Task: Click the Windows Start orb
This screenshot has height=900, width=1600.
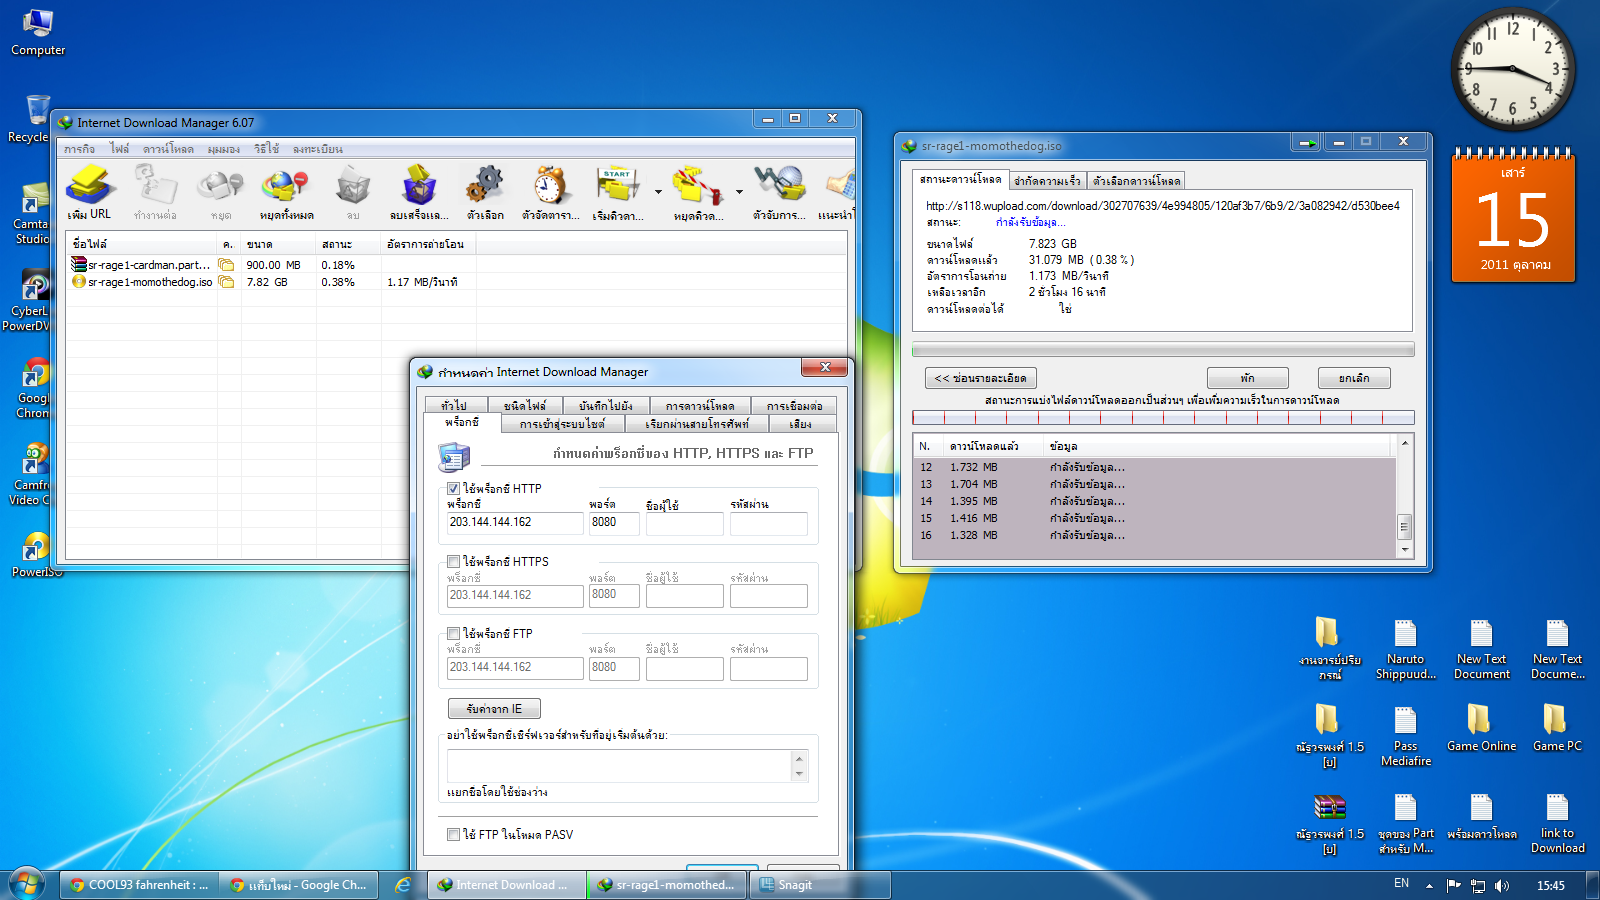Action: (27, 884)
